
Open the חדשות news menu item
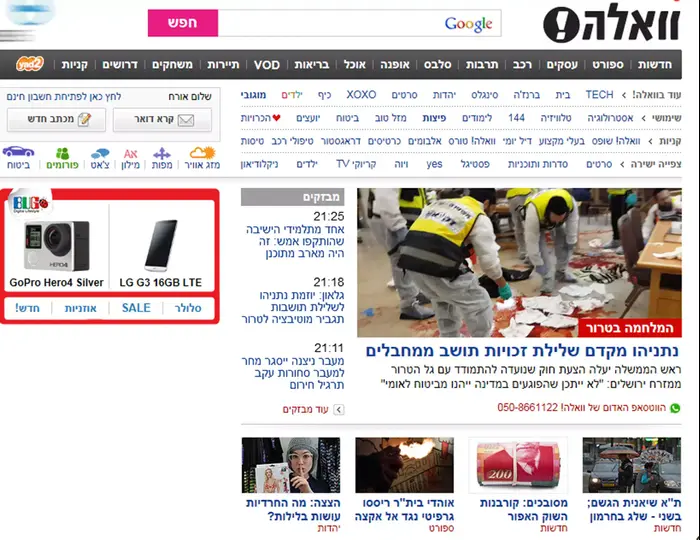[654, 65]
